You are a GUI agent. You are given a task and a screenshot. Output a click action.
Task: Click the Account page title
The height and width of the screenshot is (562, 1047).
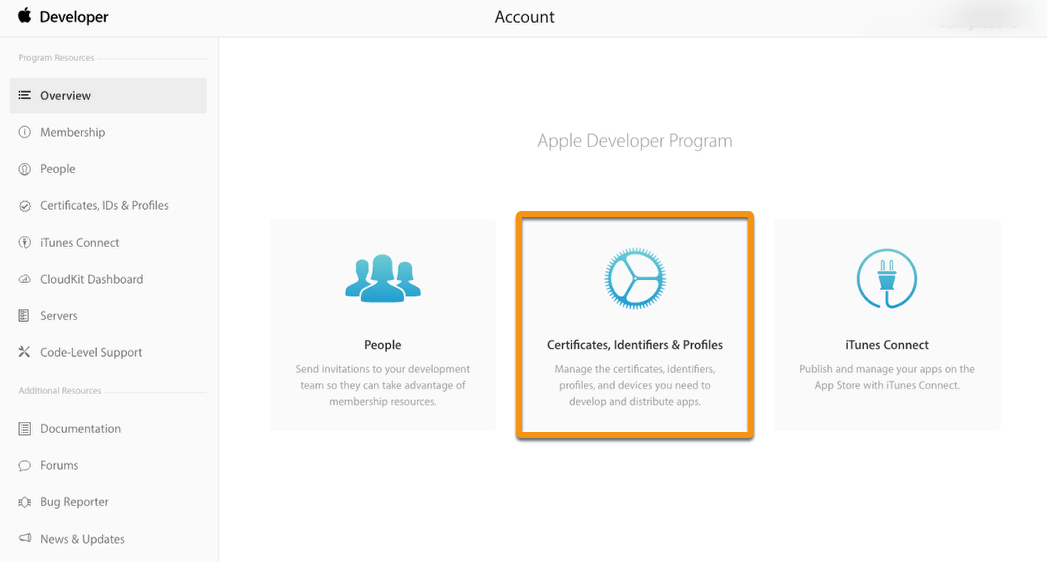pyautogui.click(x=525, y=17)
